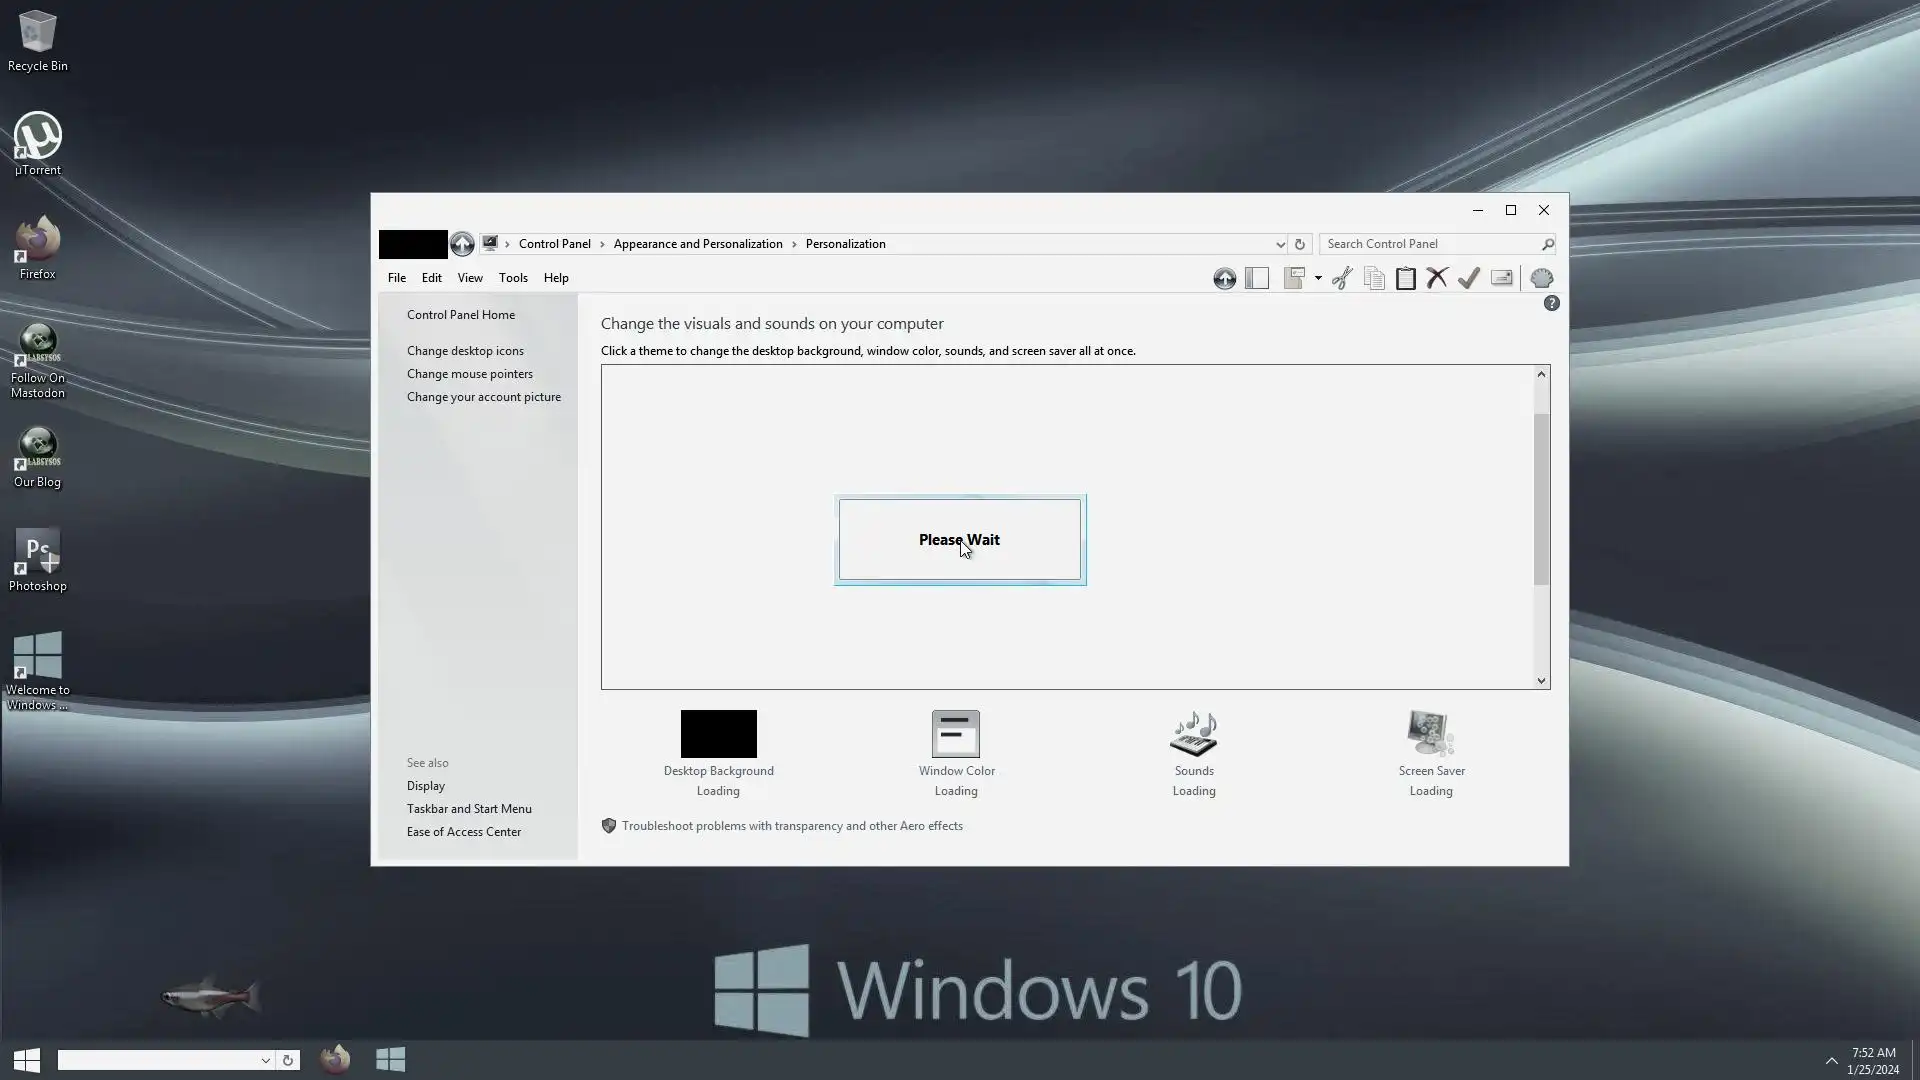Open the Tools menu

pos(512,278)
